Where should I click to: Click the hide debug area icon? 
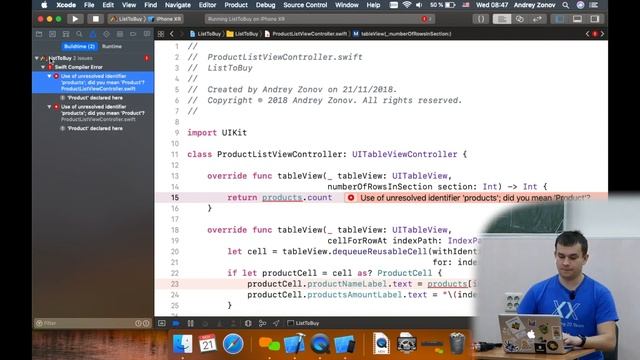click(162, 323)
